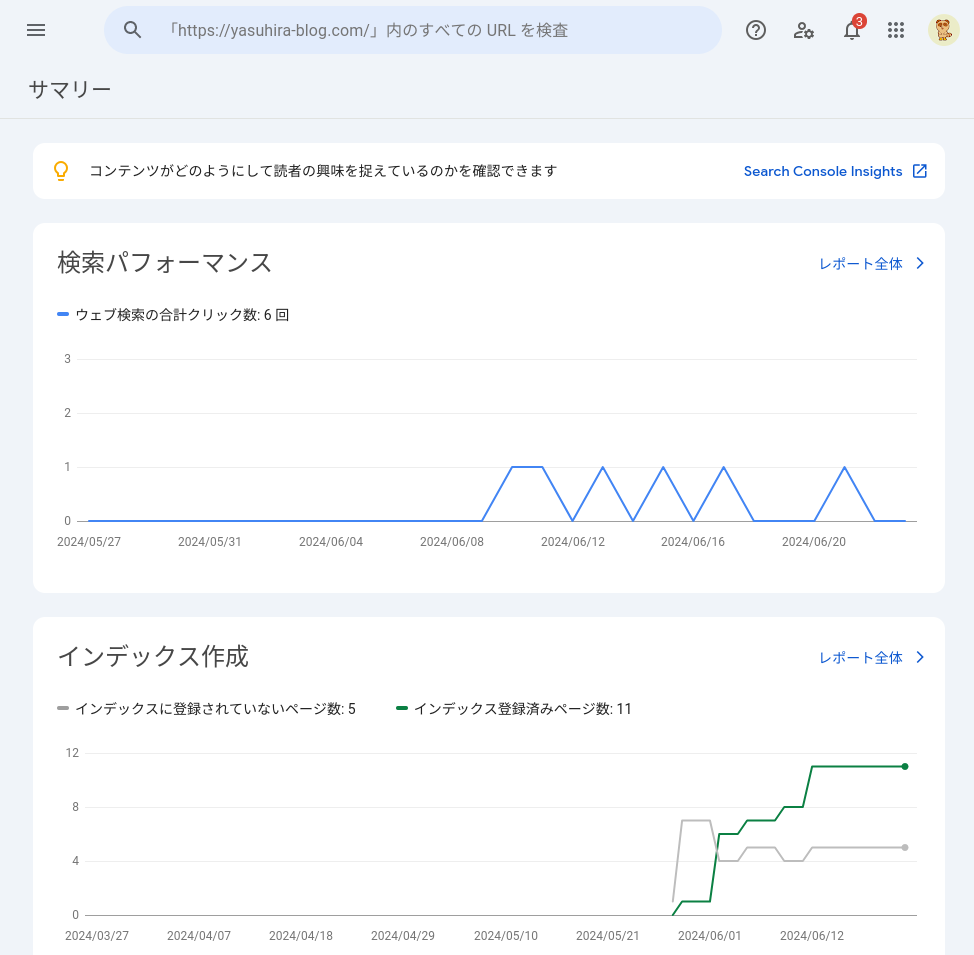Toggle the gray non-indexed pages legend
The image size is (974, 955).
coord(206,709)
